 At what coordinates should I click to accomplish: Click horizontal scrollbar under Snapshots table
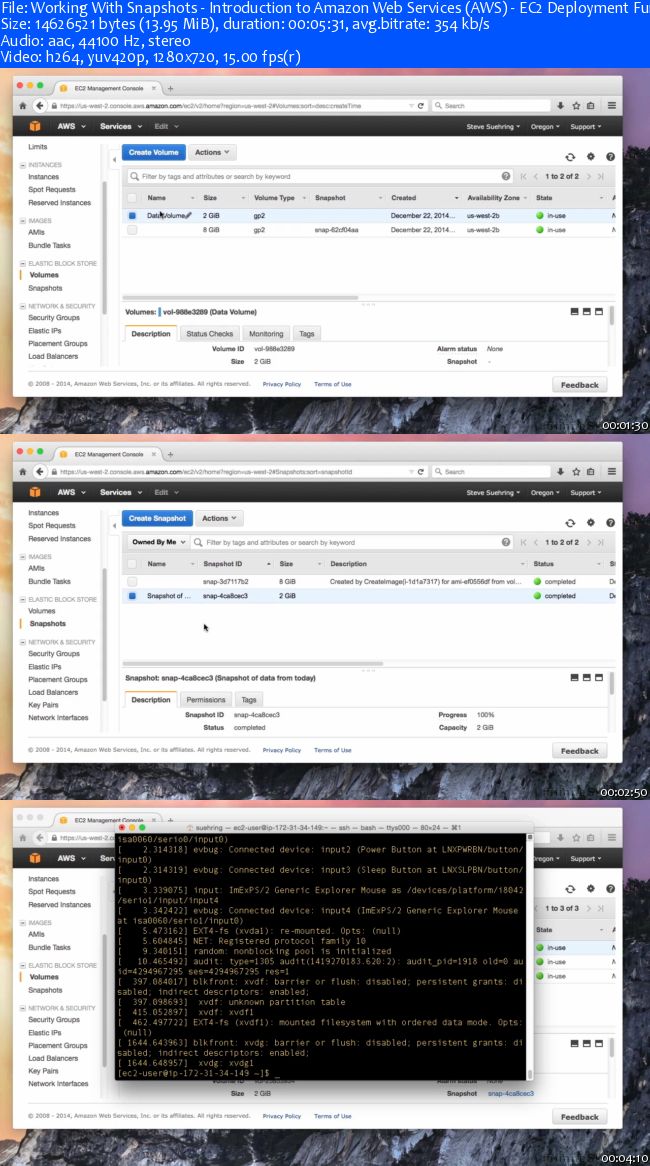(x=253, y=663)
